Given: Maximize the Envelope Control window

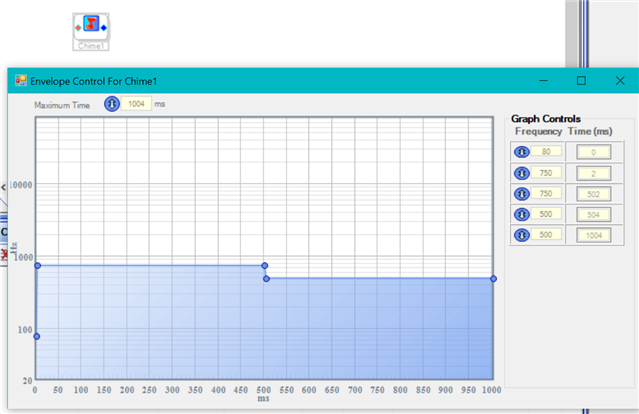Looking at the screenshot, I should click(582, 81).
